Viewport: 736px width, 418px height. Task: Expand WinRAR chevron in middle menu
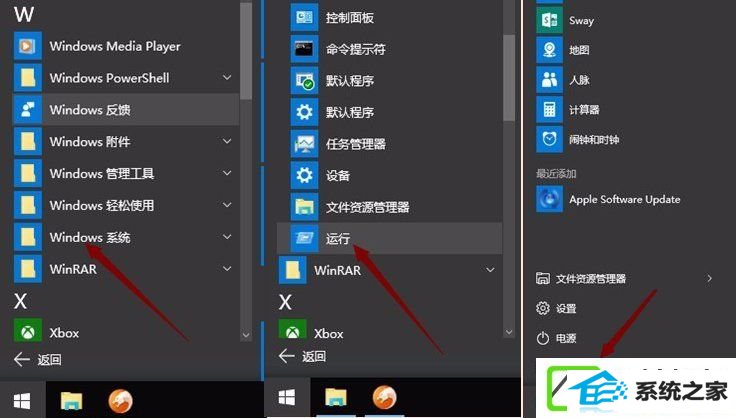(x=491, y=270)
